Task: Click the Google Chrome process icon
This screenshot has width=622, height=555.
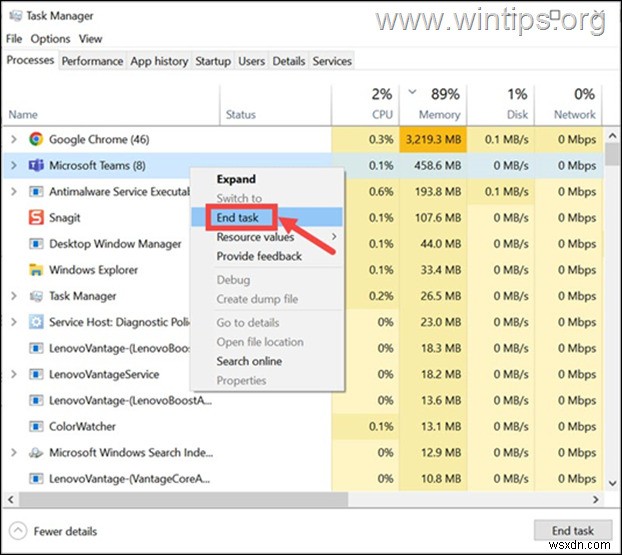Action: click(36, 139)
